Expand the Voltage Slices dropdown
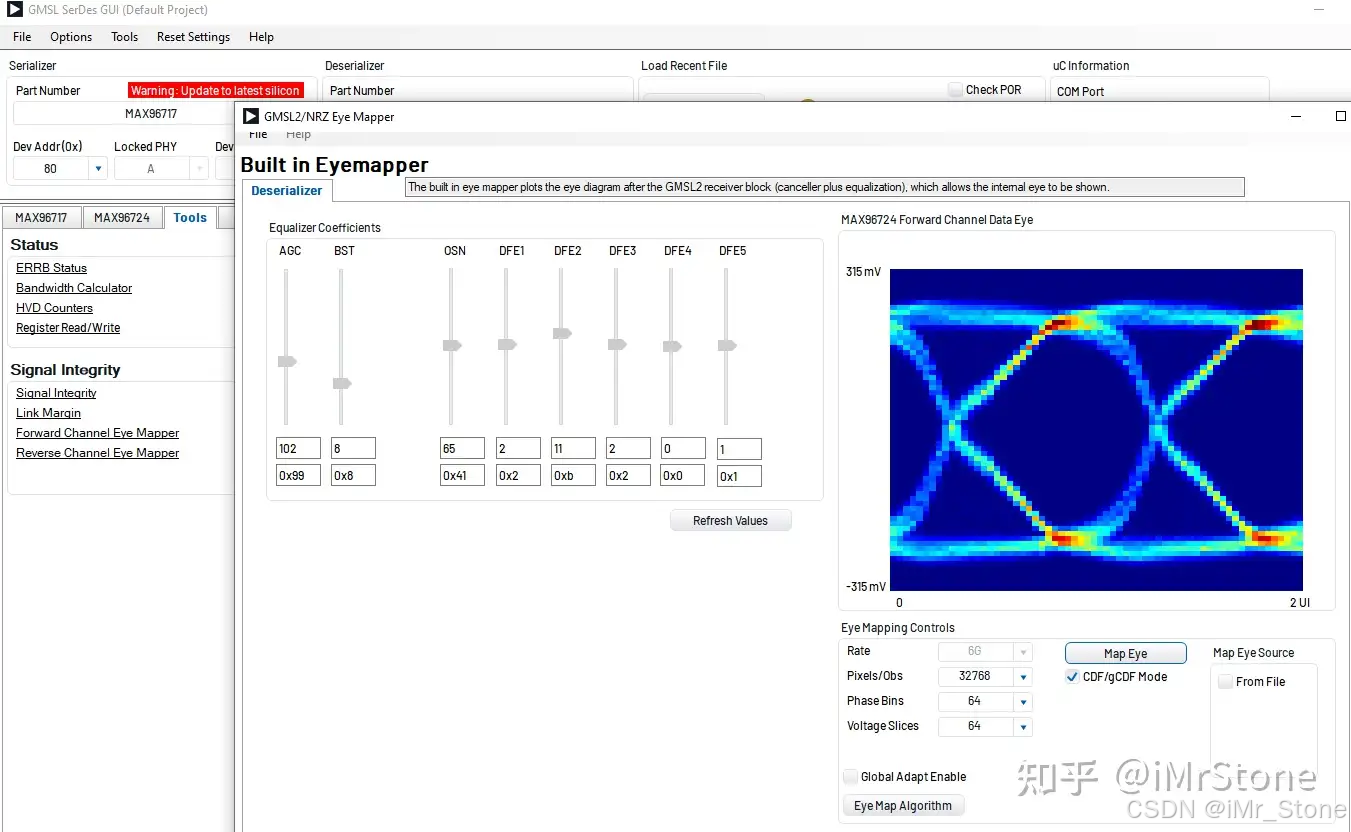 (x=1022, y=727)
